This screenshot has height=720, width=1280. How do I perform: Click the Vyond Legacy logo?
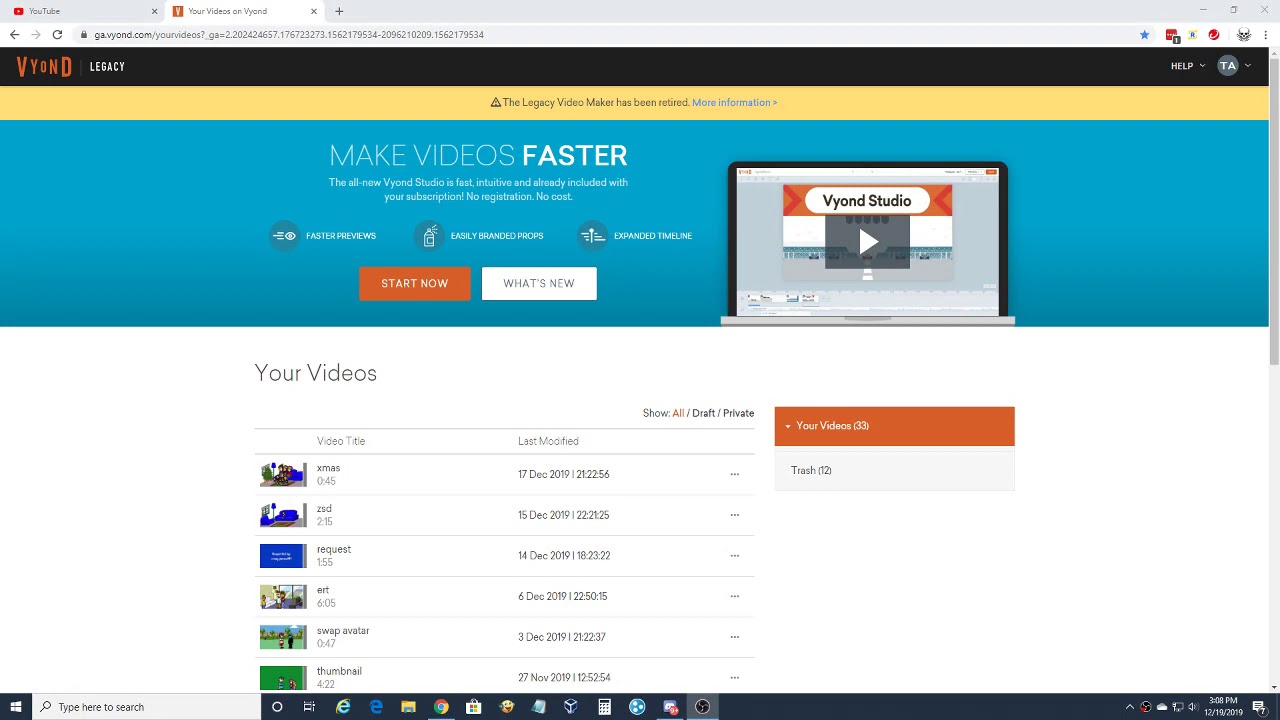[x=70, y=66]
